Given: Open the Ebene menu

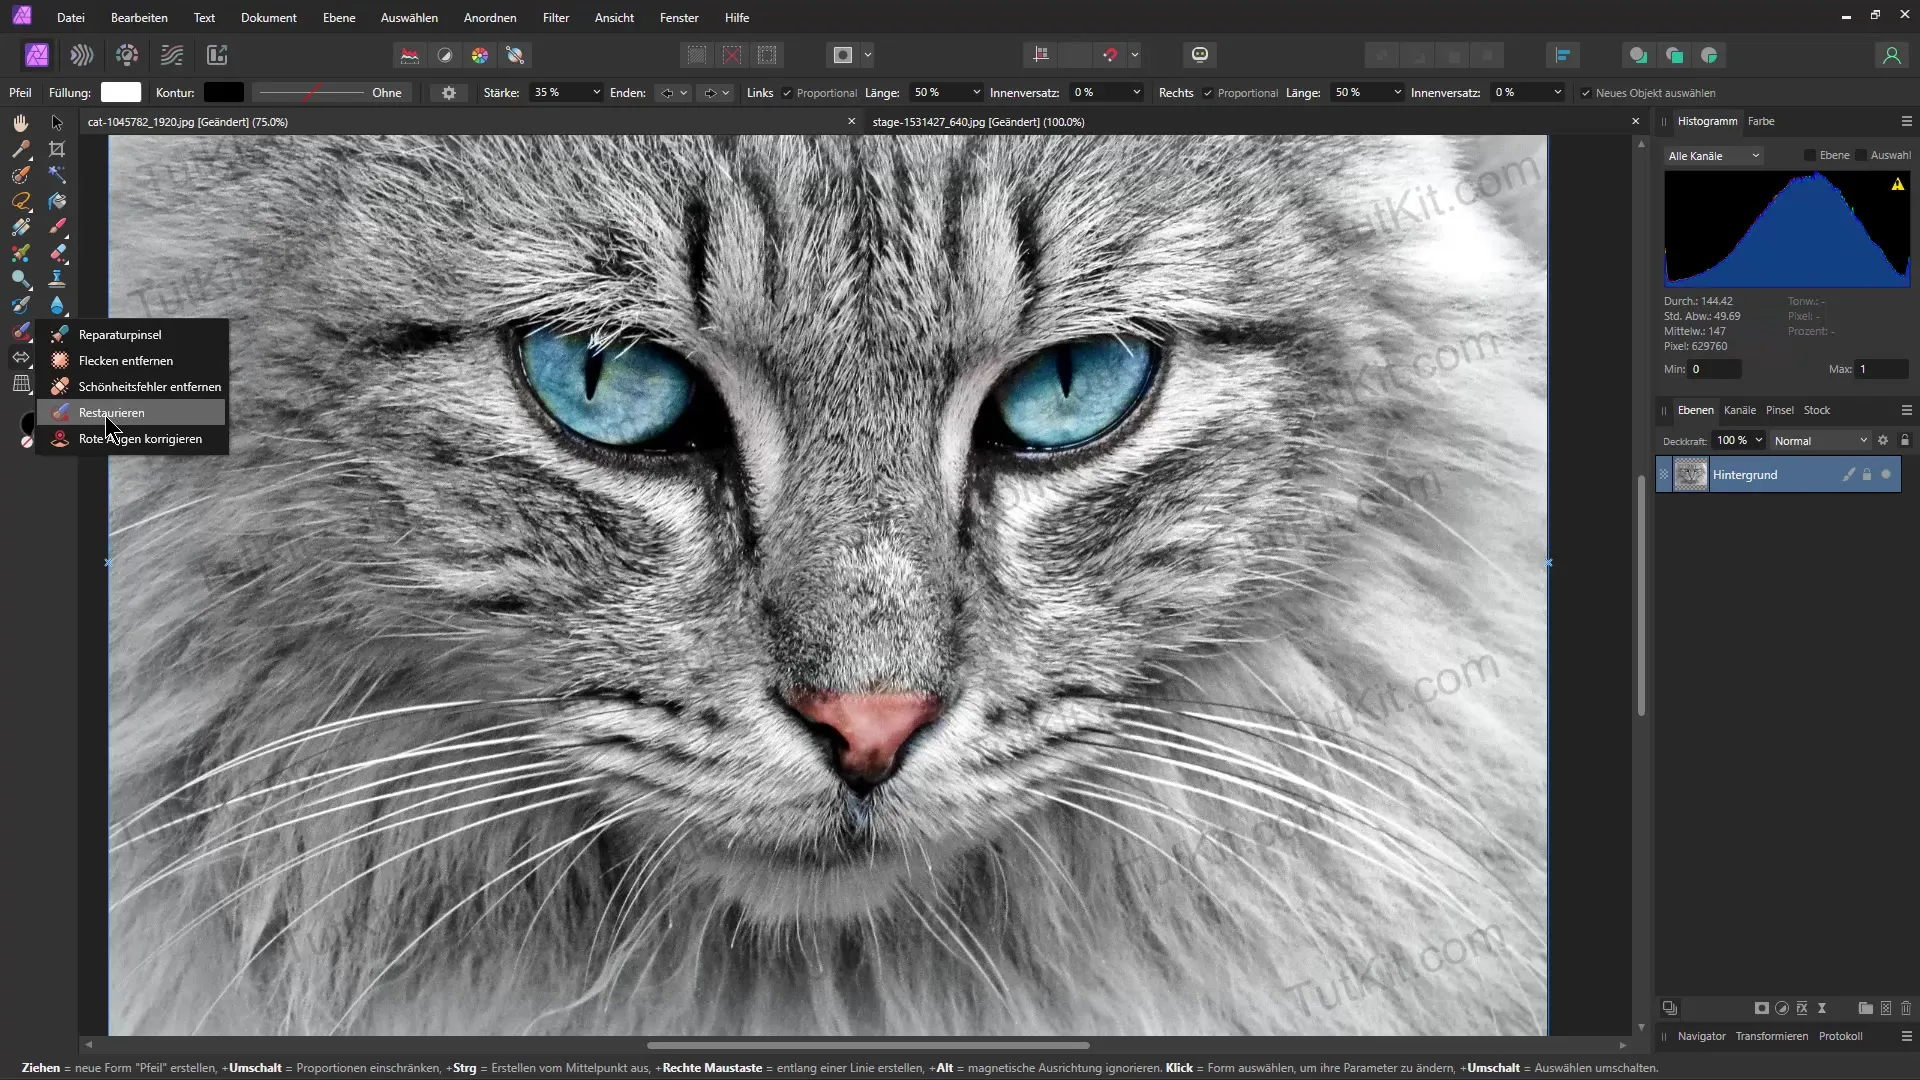Looking at the screenshot, I should pyautogui.click(x=339, y=17).
